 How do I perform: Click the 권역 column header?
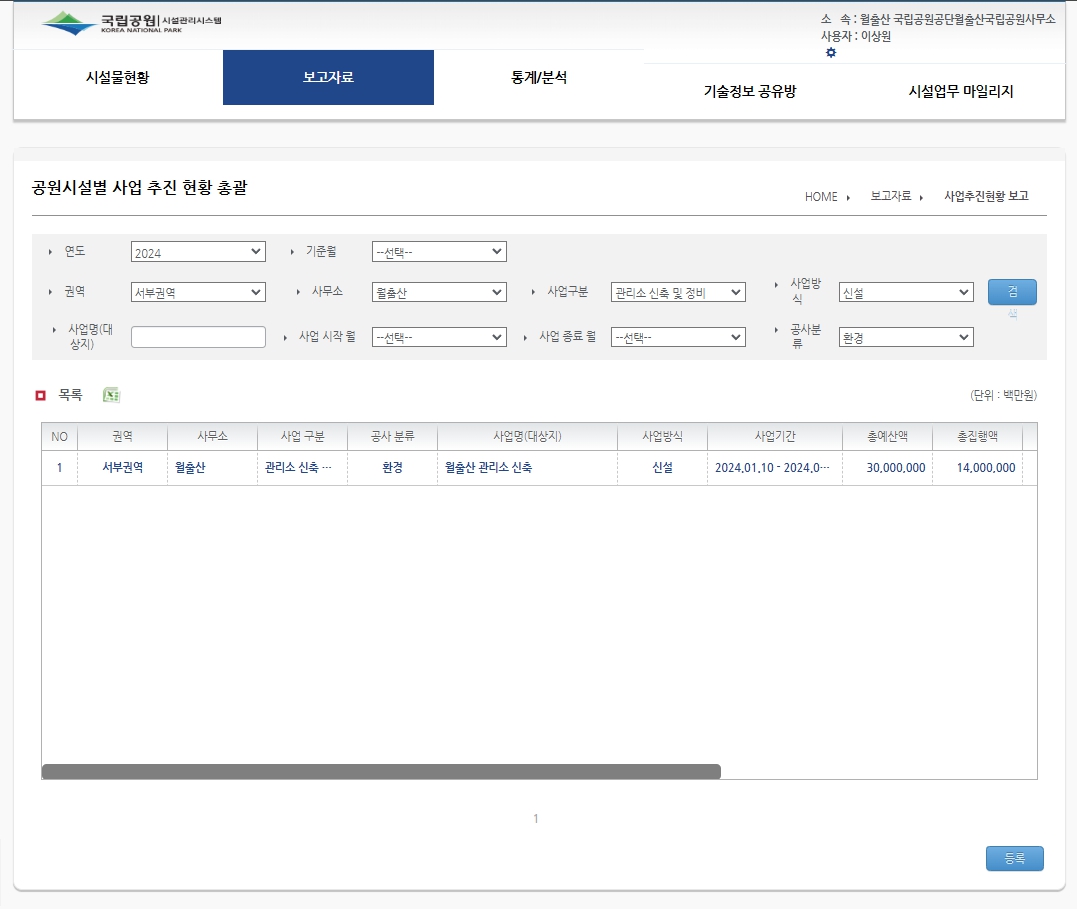pyautogui.click(x=122, y=436)
